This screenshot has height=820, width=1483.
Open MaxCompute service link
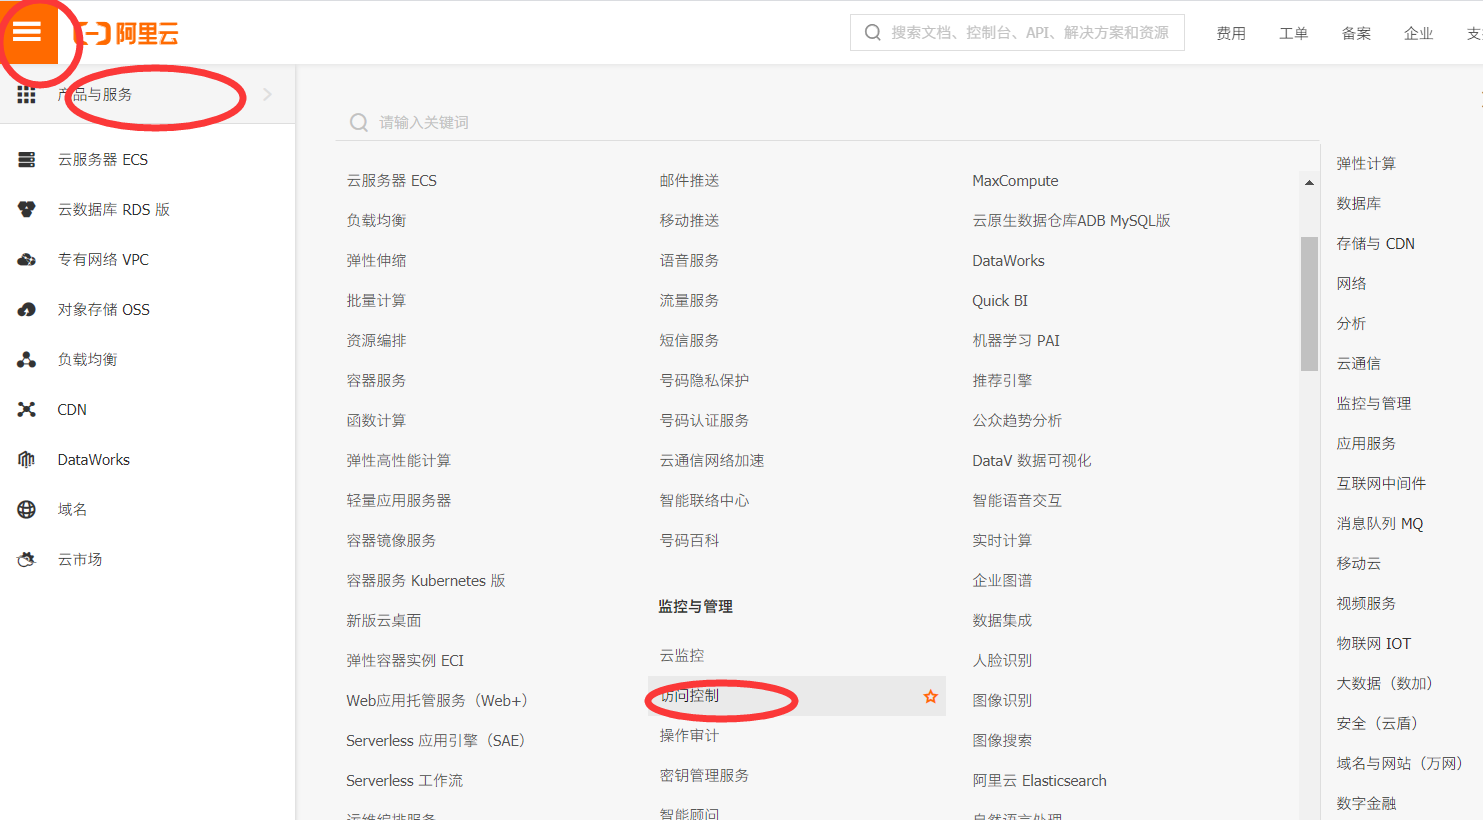[1015, 181]
